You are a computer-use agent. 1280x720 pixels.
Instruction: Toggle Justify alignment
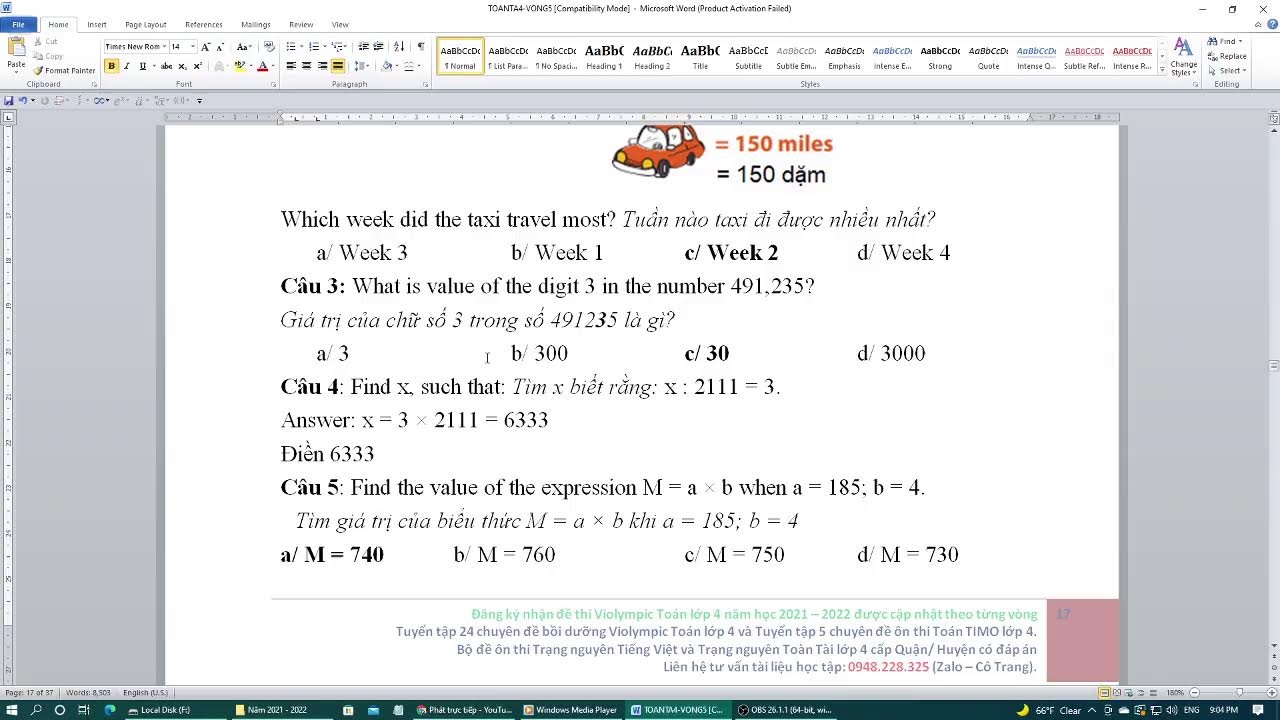click(x=338, y=66)
